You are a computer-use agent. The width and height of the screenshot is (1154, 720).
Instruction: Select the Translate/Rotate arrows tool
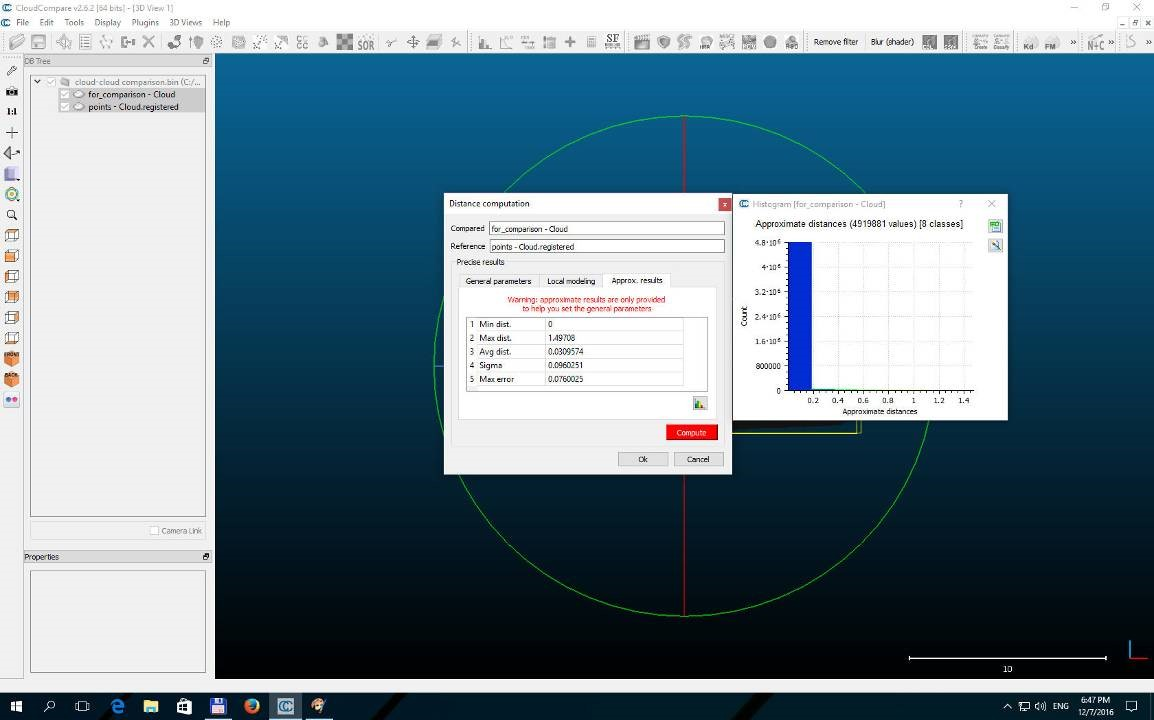(x=413, y=42)
